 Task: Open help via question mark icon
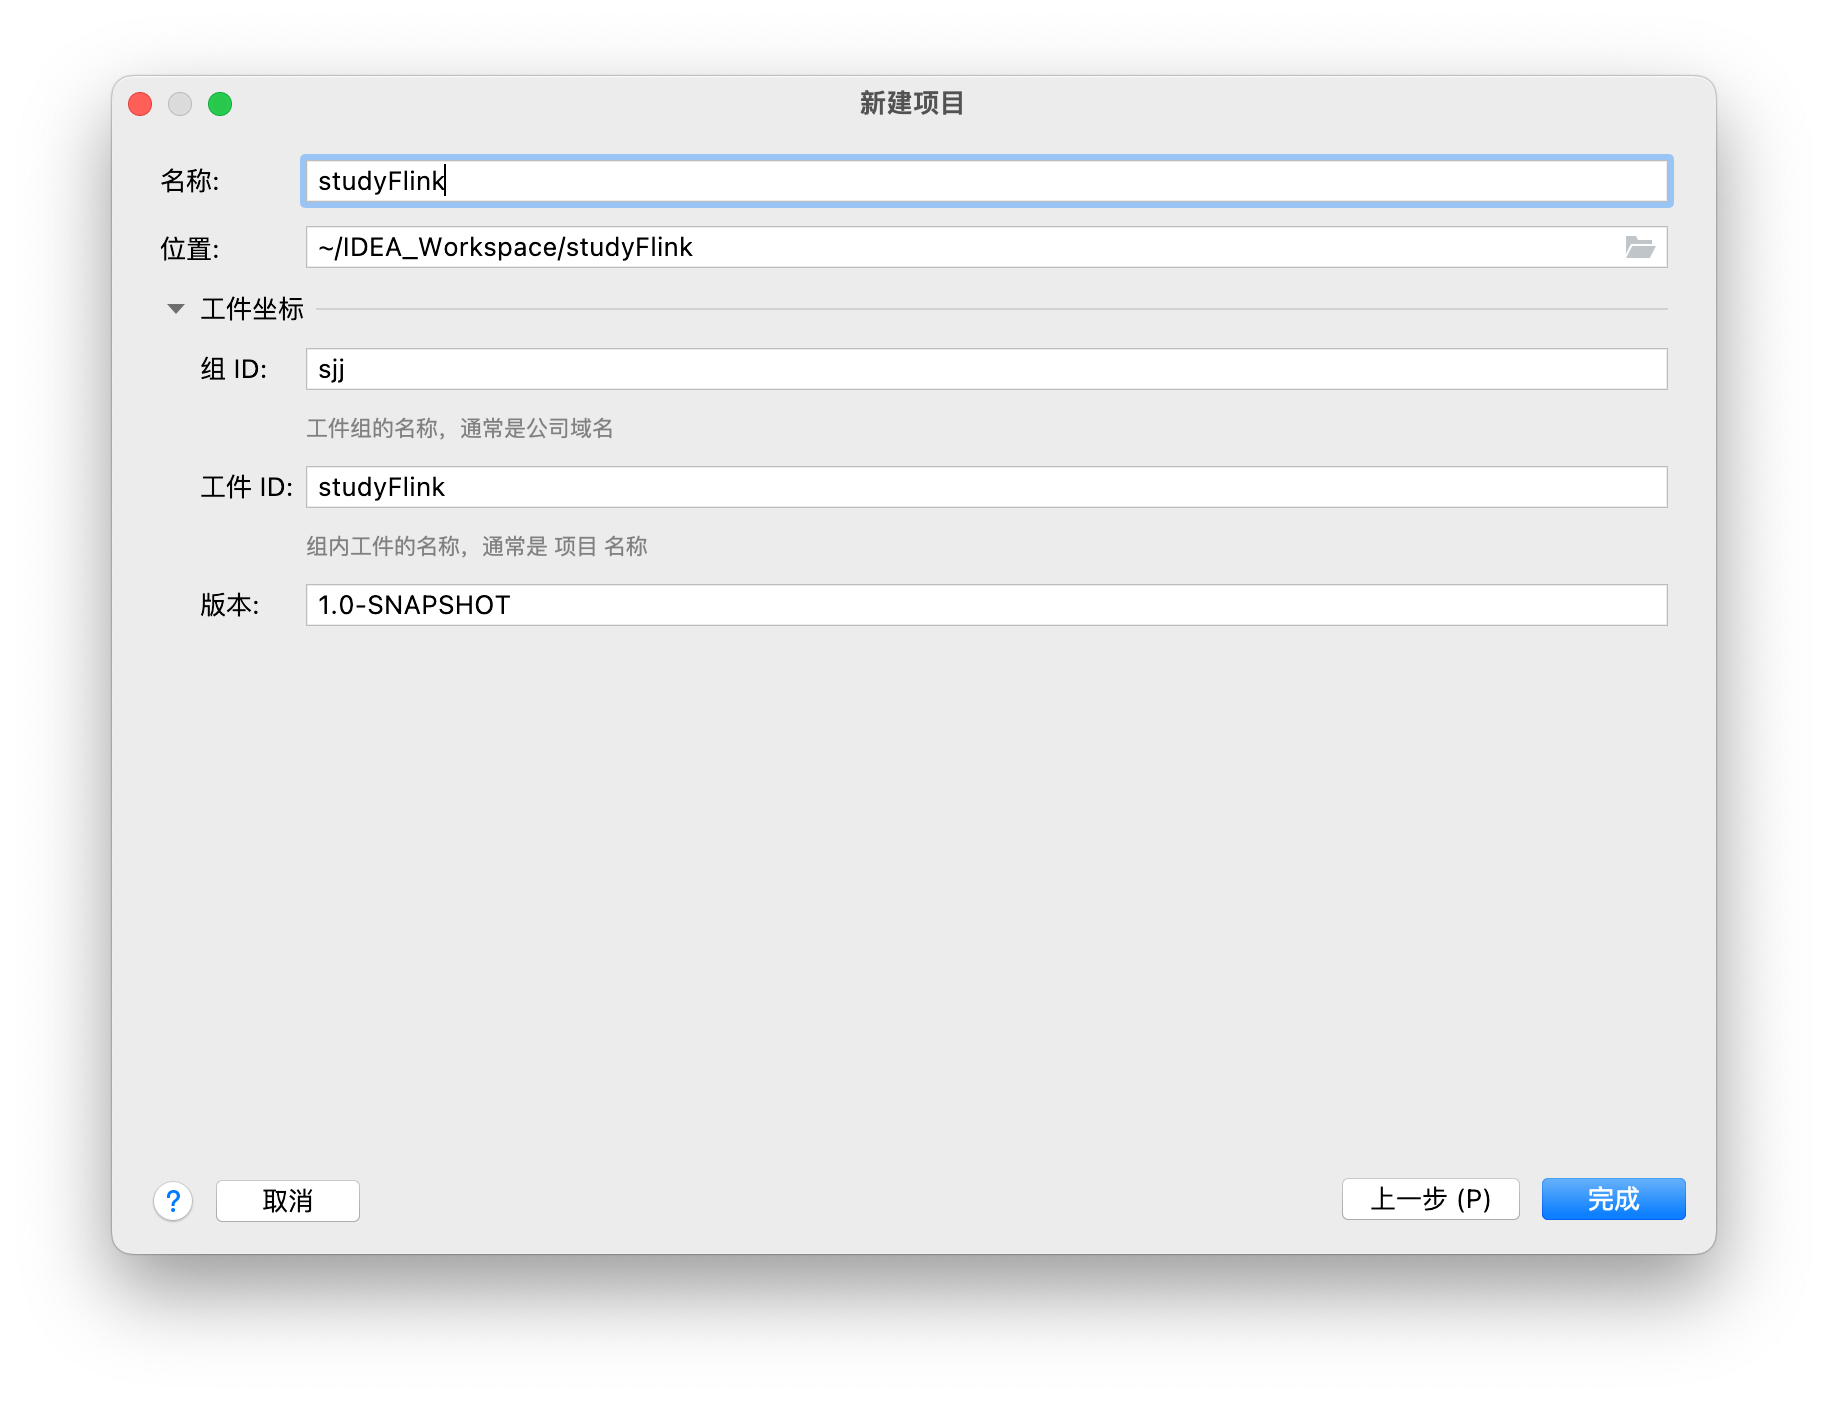point(173,1200)
